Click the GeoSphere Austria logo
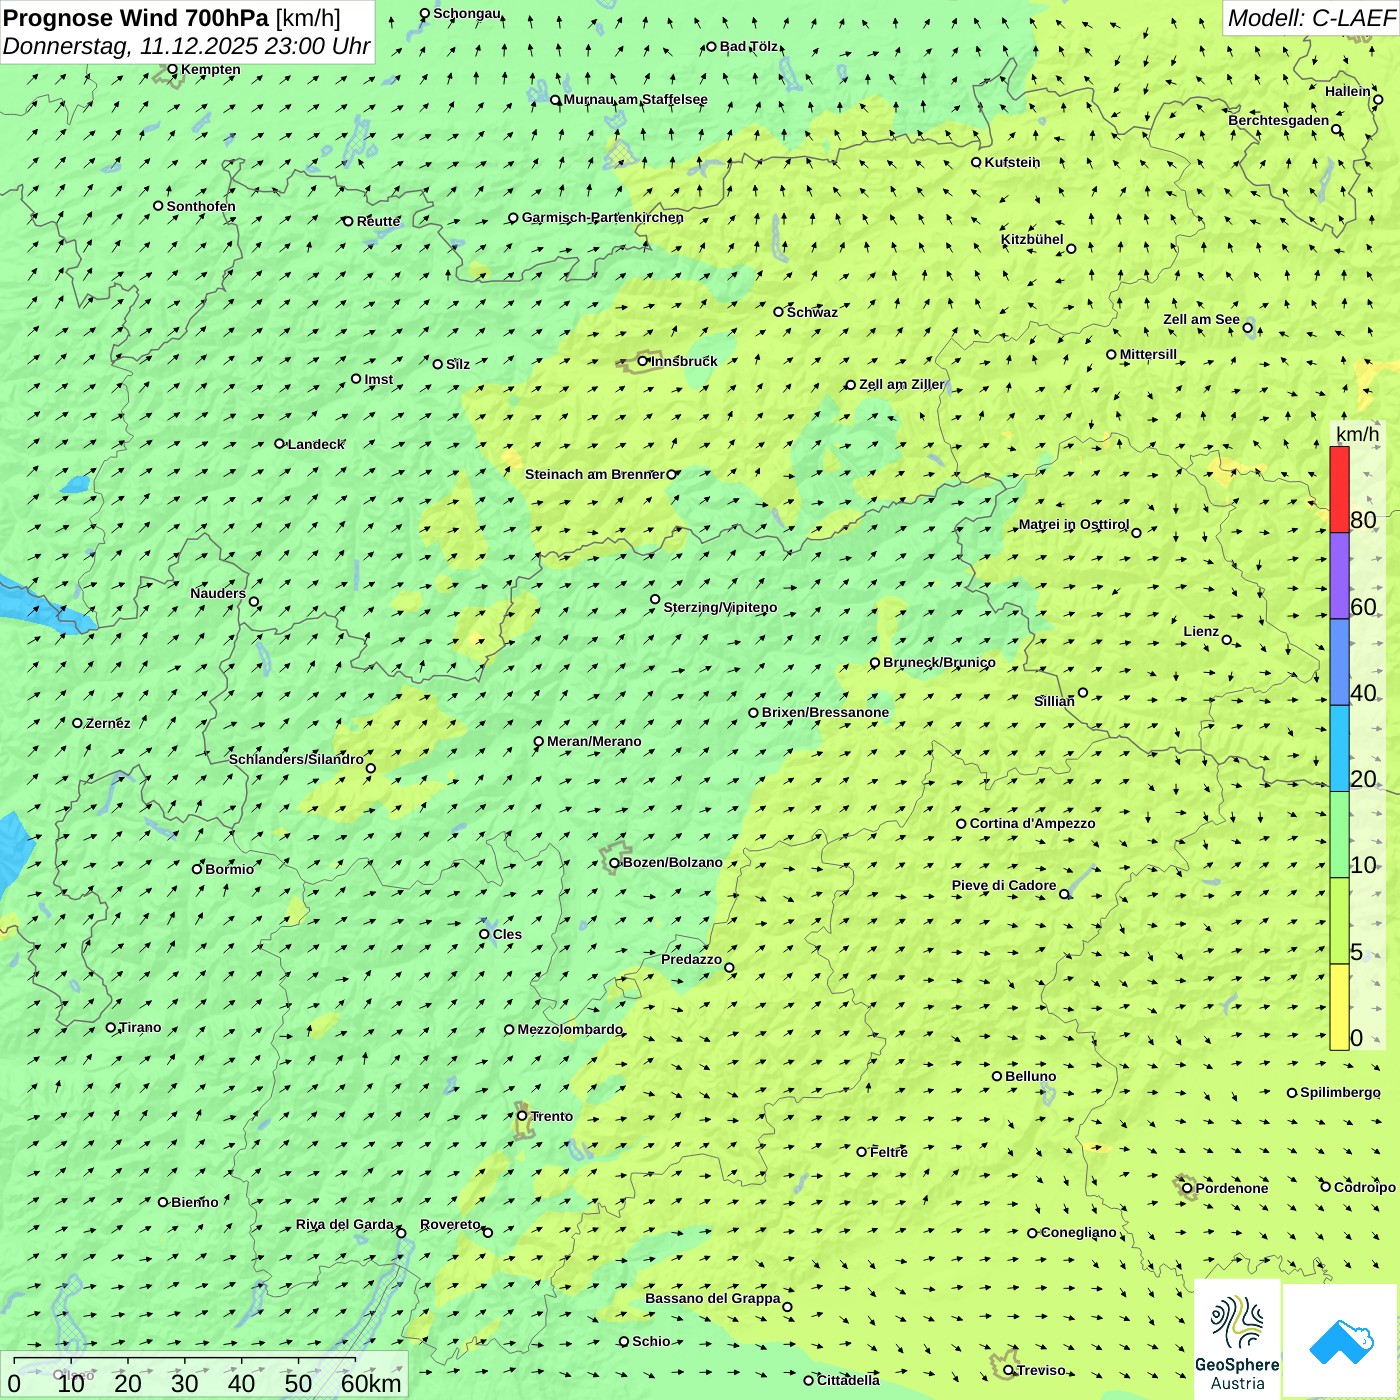This screenshot has width=1400, height=1400. click(1237, 1339)
